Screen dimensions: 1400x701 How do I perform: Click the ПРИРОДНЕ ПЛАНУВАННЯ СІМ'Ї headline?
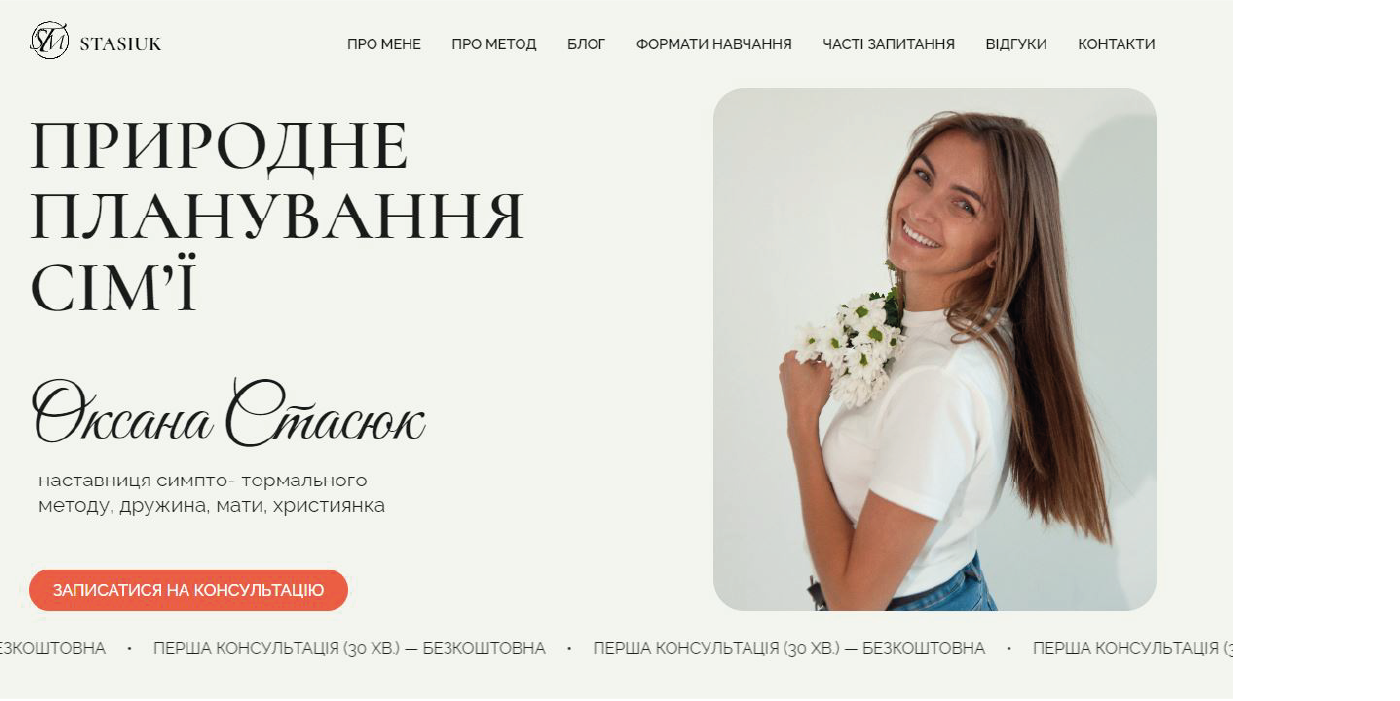point(277,216)
